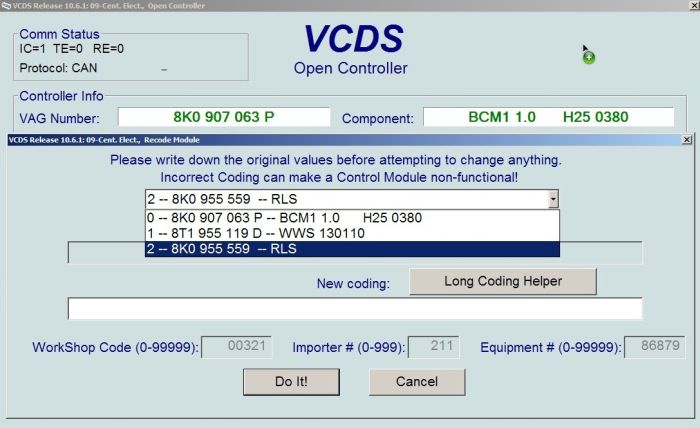This screenshot has width=700, height=428.
Task: Select highlighted module 2 -- 8K0 955 559 RLS
Action: 352,249
